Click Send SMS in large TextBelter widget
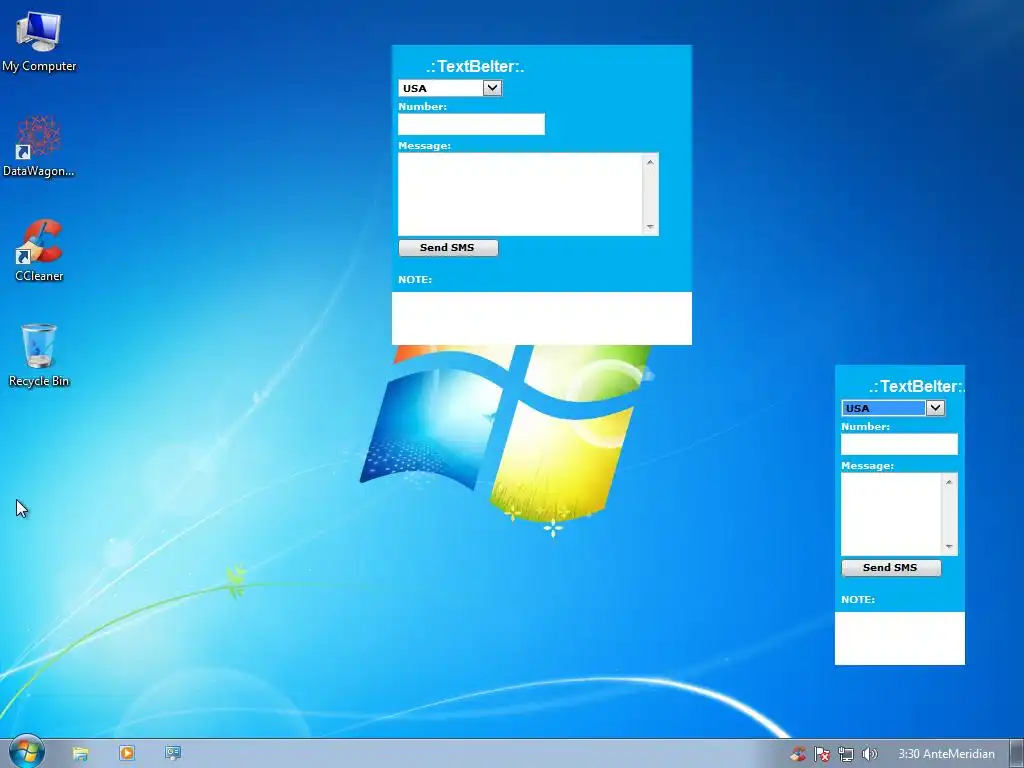Viewport: 1024px width, 768px height. click(448, 248)
